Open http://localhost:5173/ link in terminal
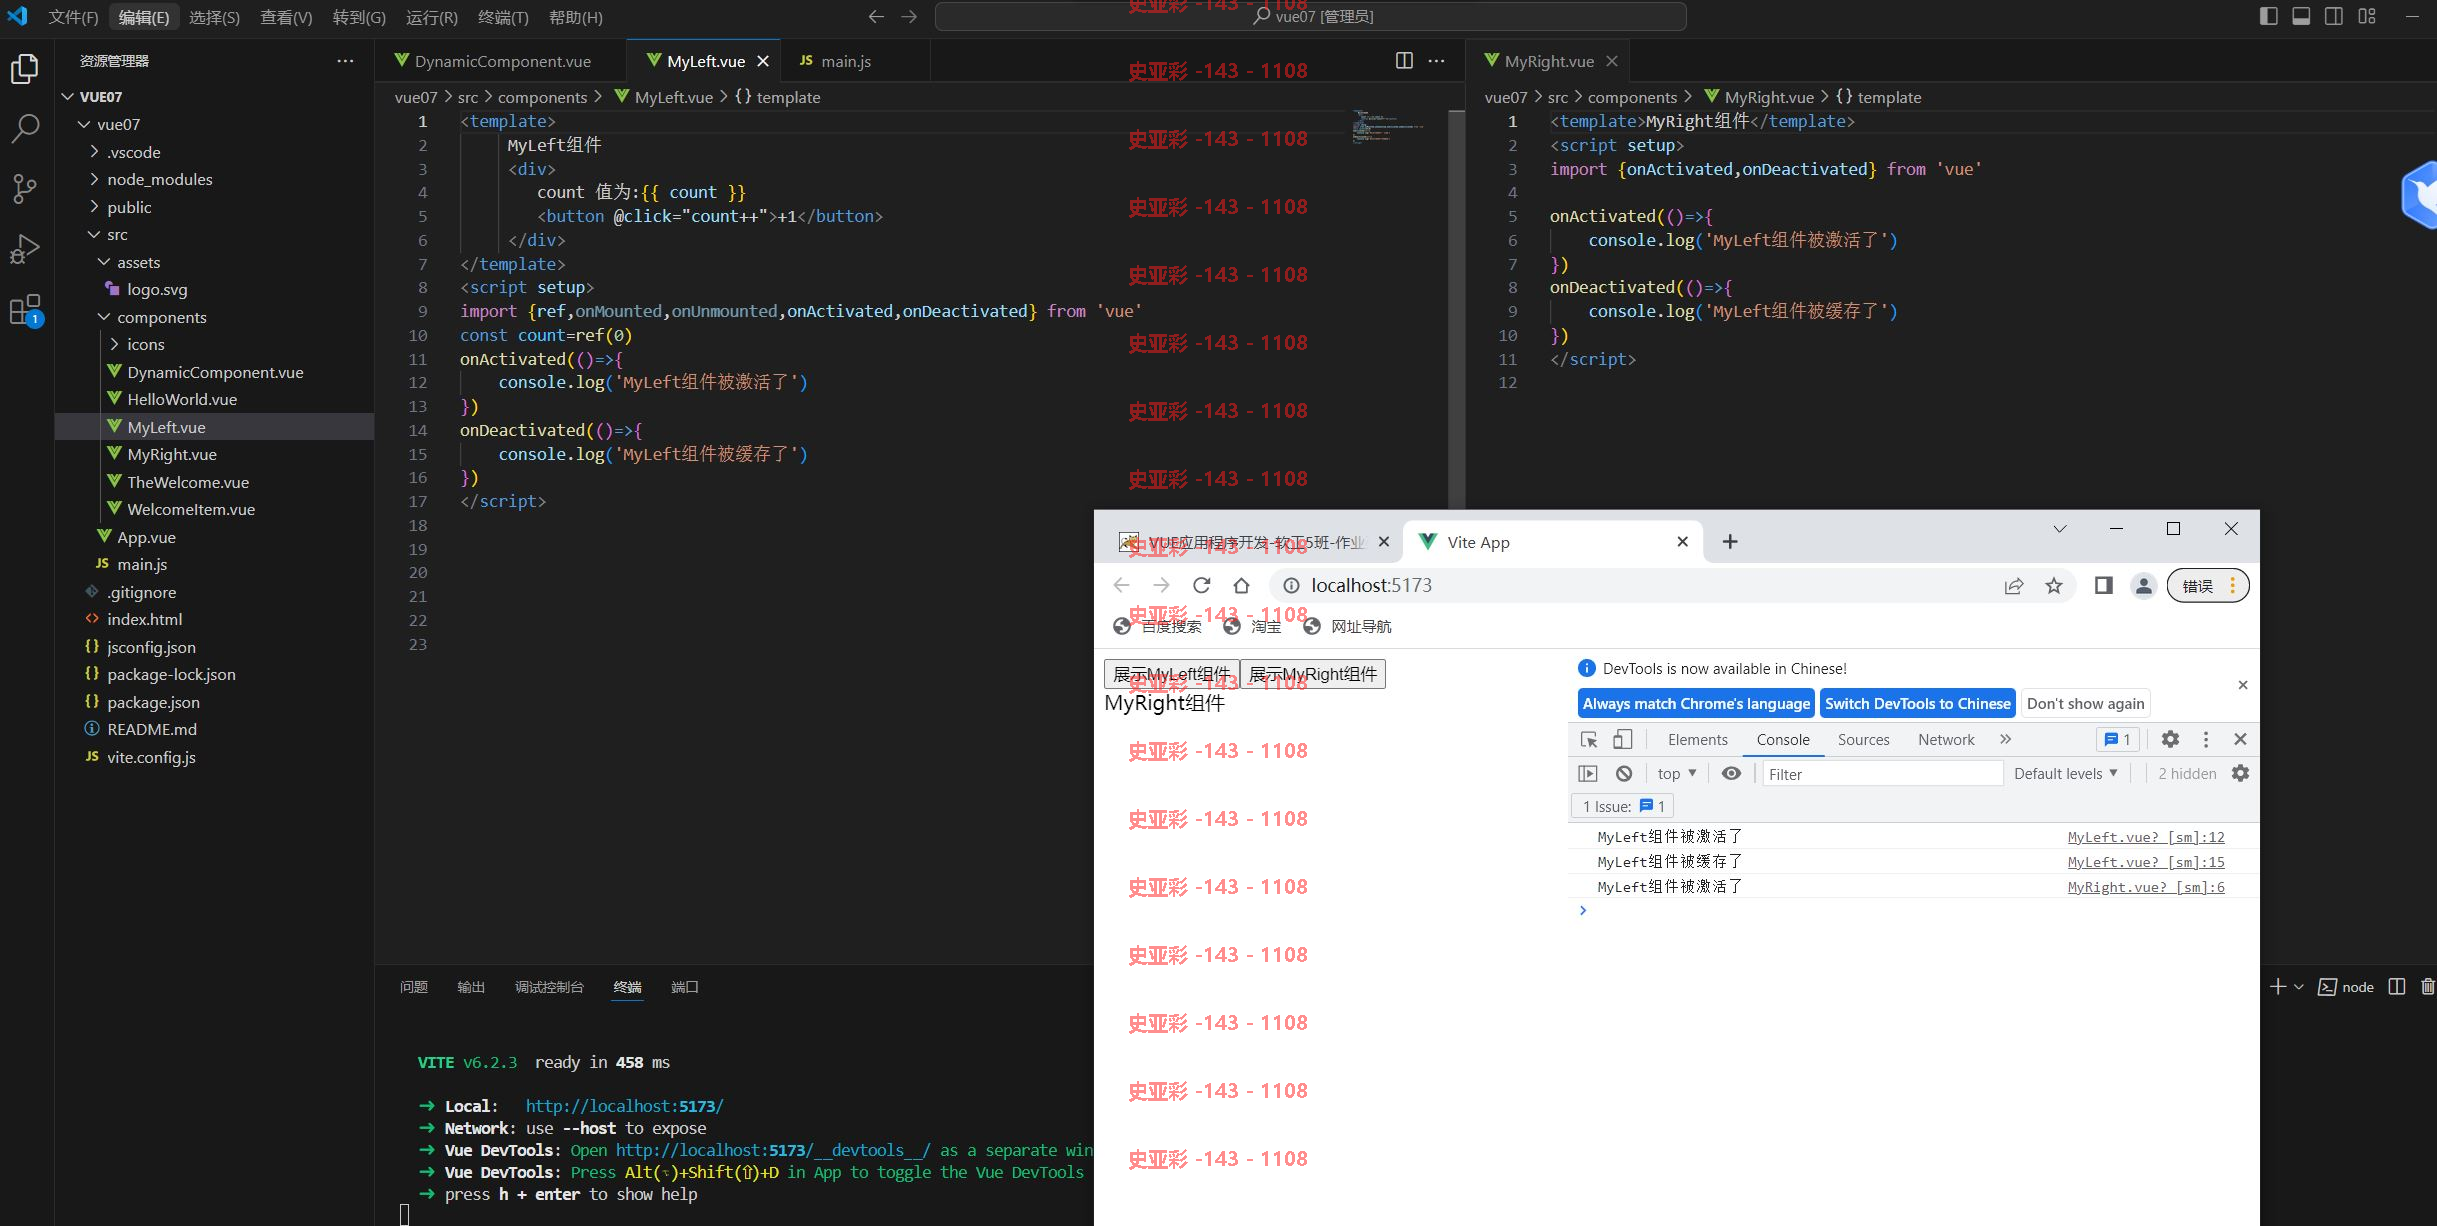 click(624, 1106)
